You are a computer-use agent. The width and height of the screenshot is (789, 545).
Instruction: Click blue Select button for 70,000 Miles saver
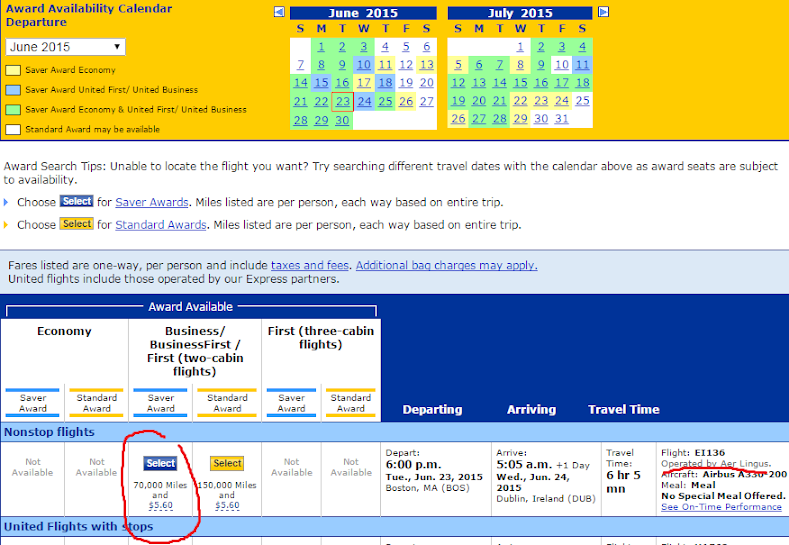[161, 463]
